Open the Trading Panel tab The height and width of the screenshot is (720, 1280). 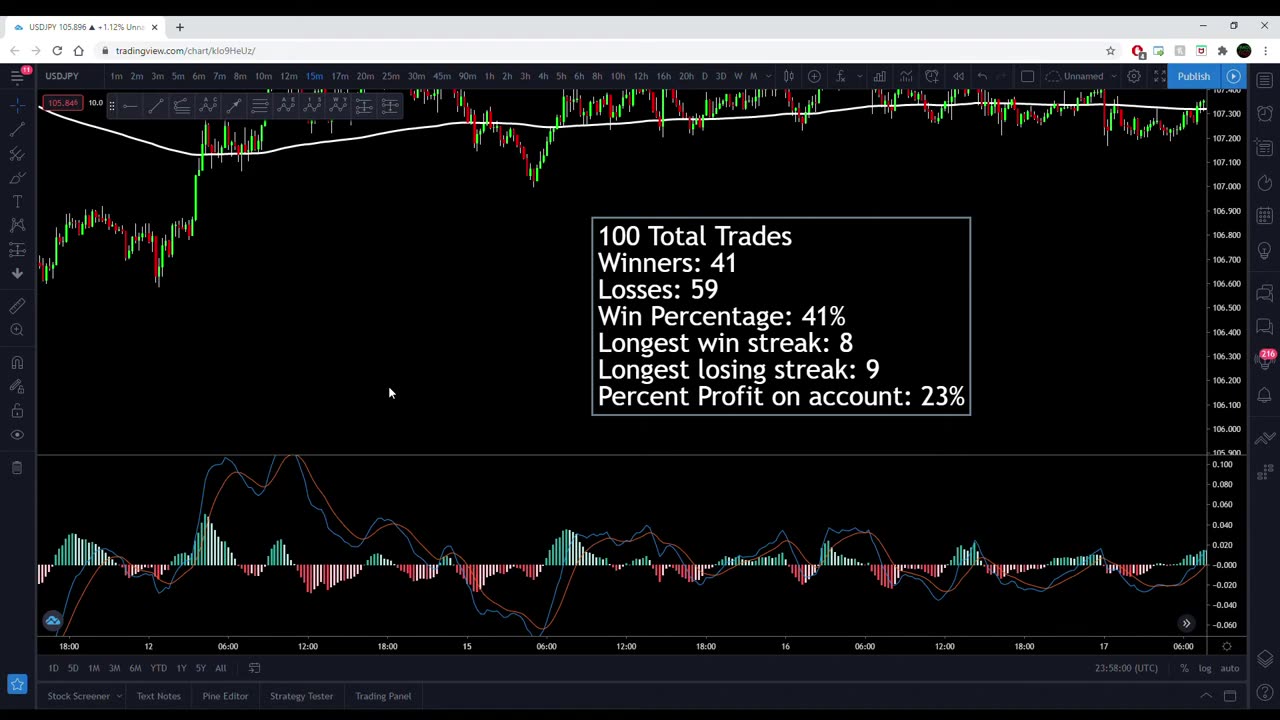point(383,696)
